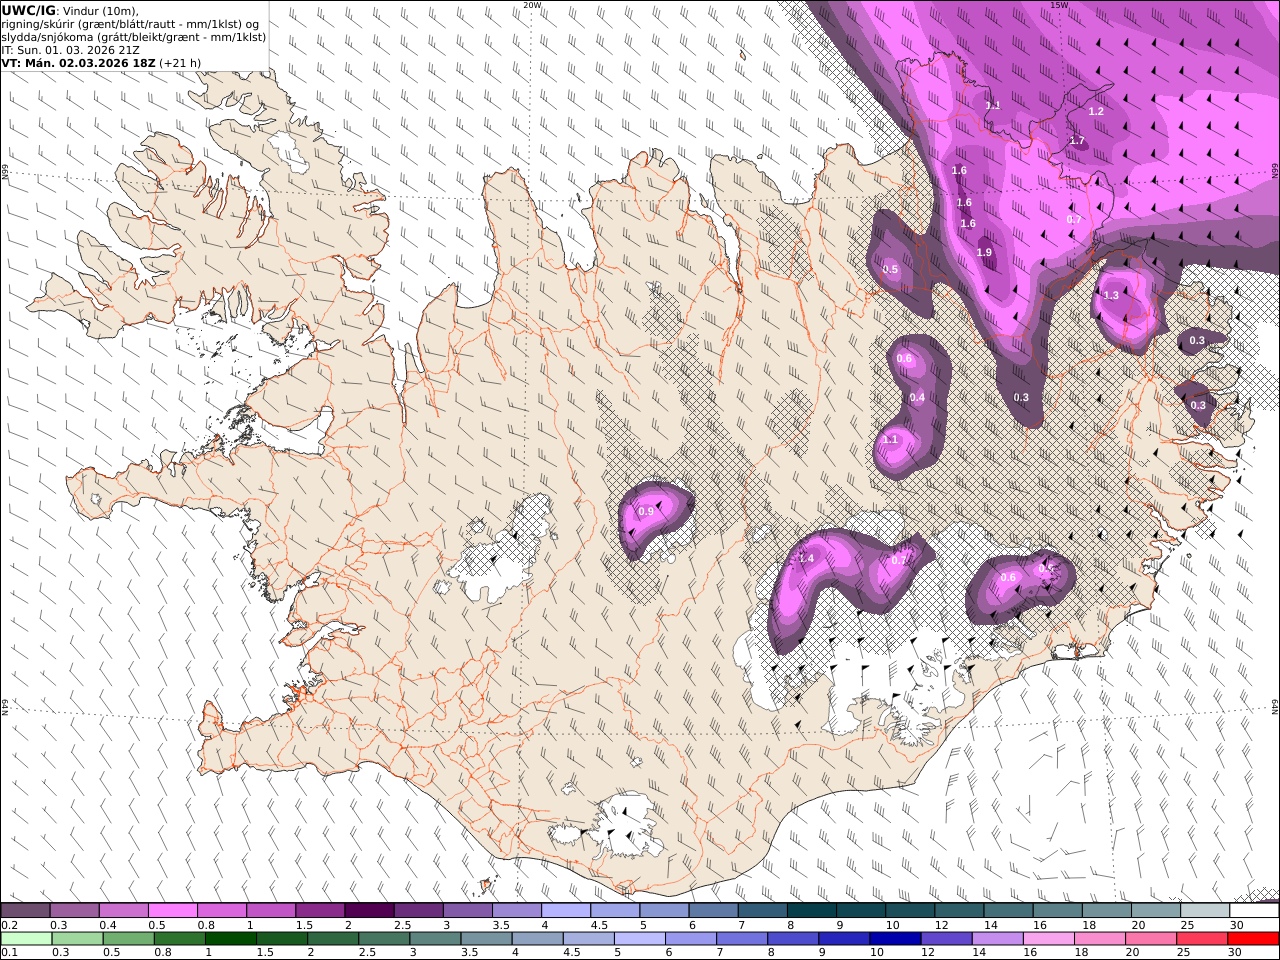
Task: Pick the bright red 30 swatch in lower legend
Action: tap(1253, 939)
